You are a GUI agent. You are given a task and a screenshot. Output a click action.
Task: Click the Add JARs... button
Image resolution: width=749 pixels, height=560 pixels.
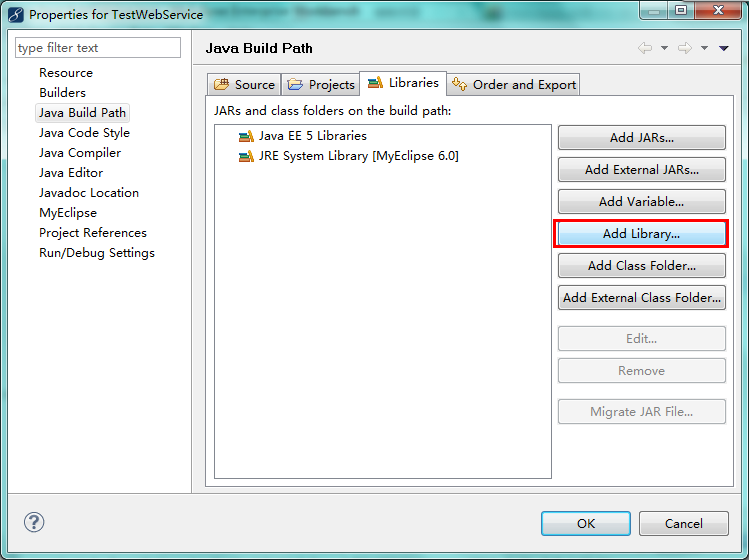click(x=642, y=138)
